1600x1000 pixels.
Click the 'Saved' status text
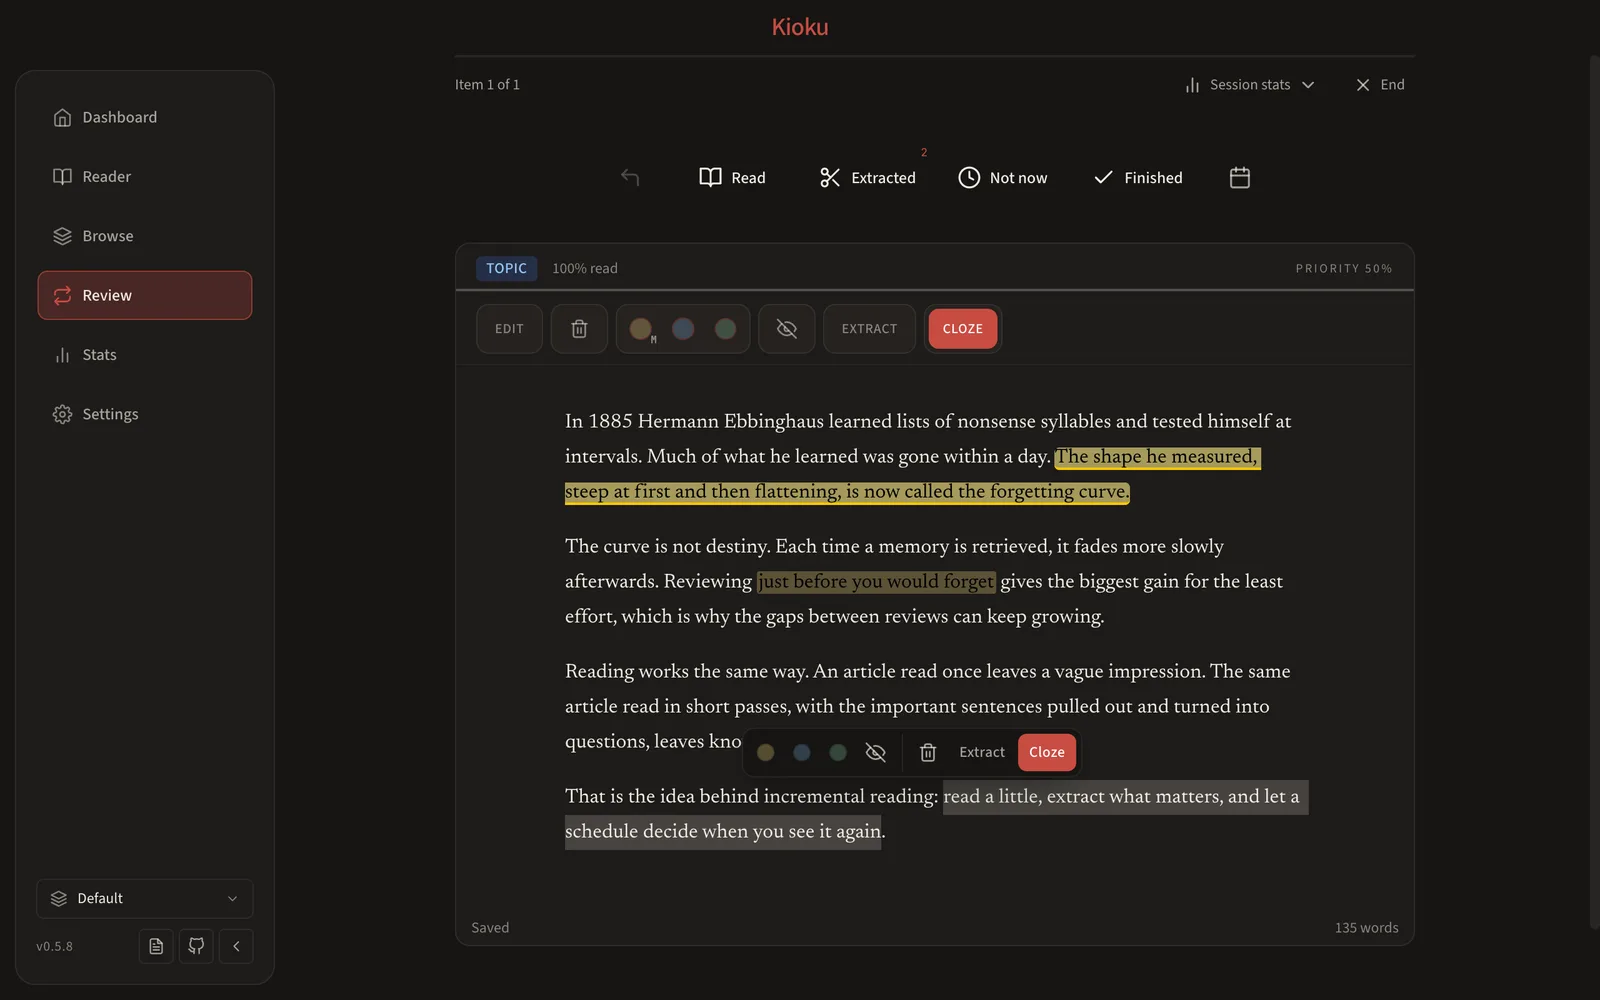click(x=490, y=928)
